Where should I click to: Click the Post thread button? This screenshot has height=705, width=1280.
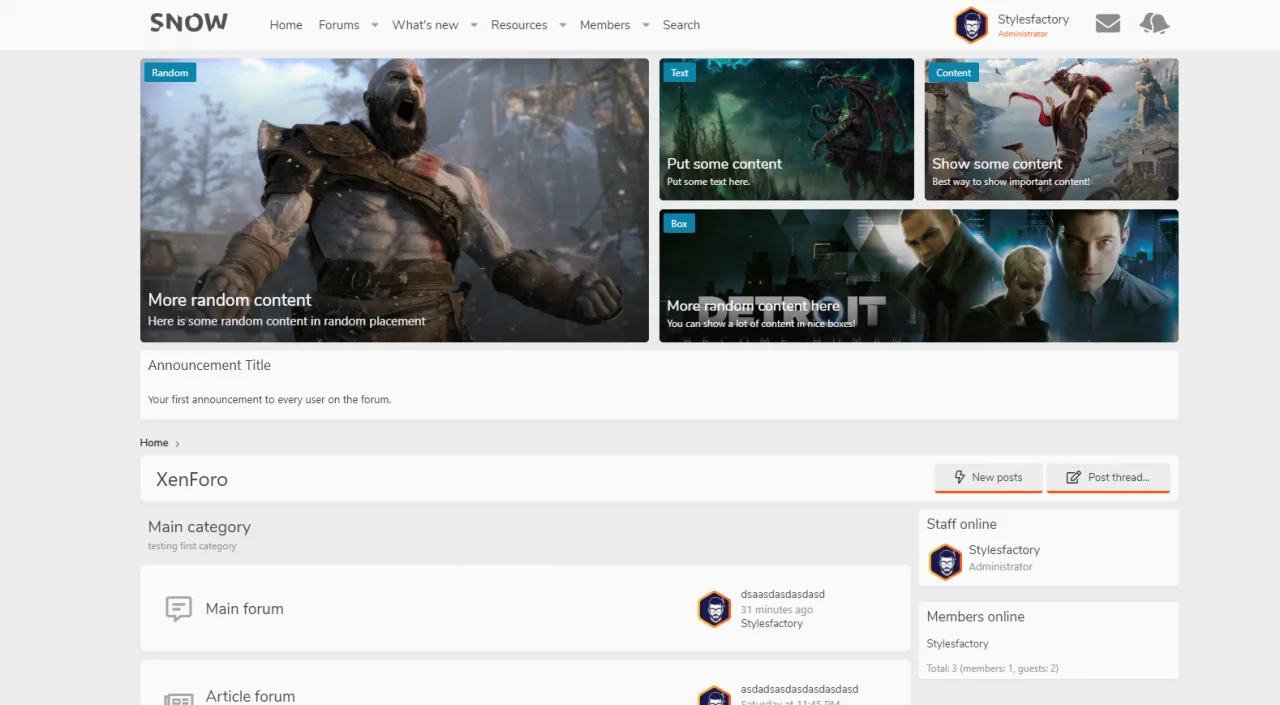tap(1108, 477)
